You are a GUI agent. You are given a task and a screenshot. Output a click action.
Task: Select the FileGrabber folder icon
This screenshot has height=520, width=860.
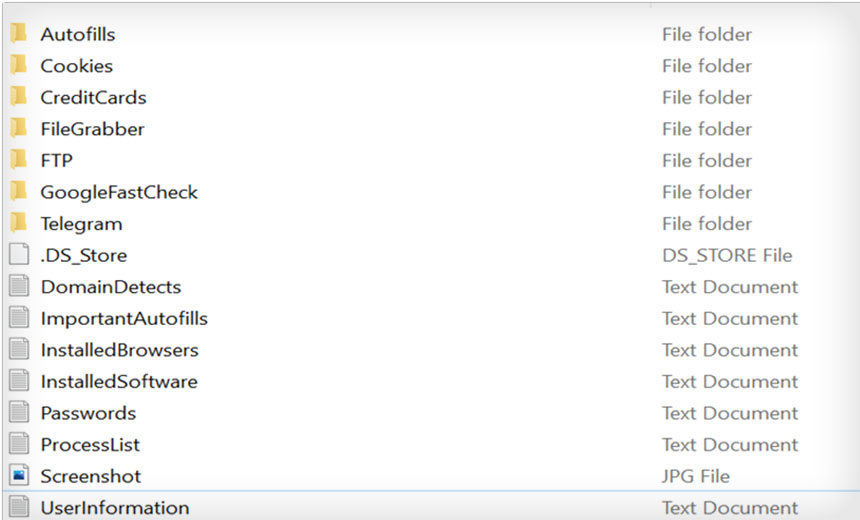point(19,129)
